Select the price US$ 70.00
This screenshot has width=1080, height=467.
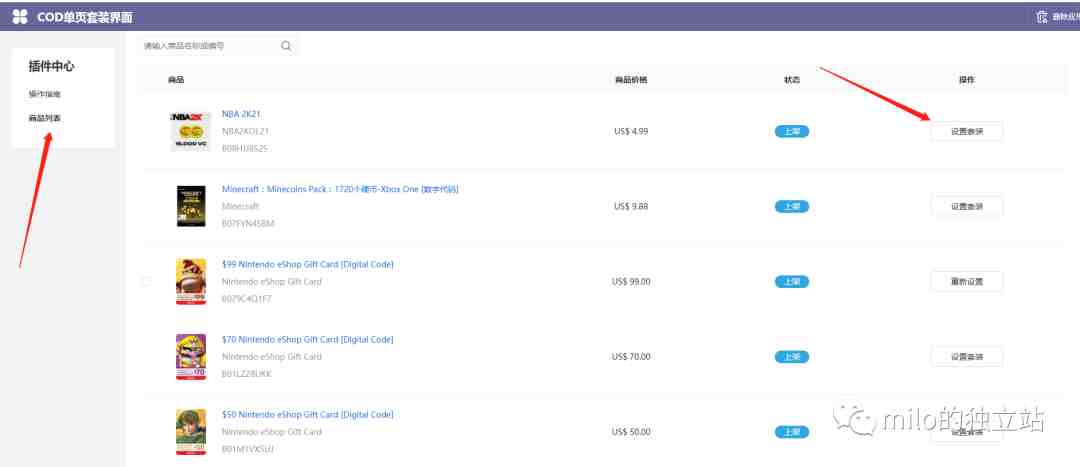click(631, 356)
